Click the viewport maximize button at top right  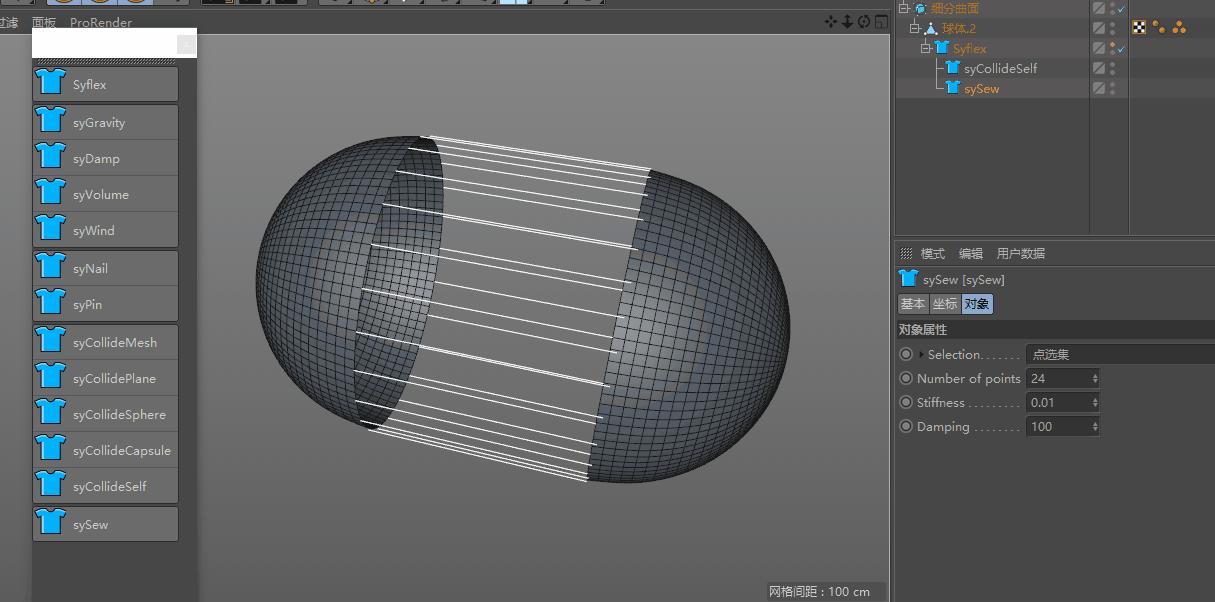[881, 20]
